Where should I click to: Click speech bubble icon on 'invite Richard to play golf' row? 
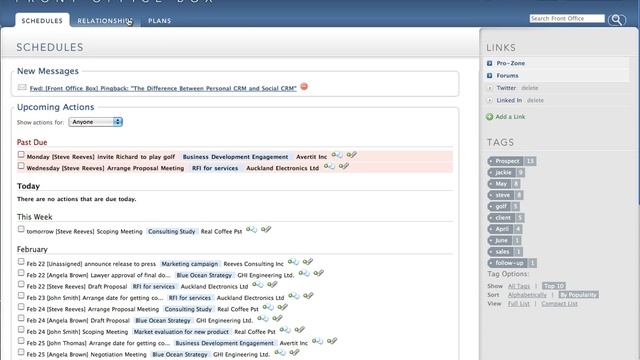click(337, 155)
